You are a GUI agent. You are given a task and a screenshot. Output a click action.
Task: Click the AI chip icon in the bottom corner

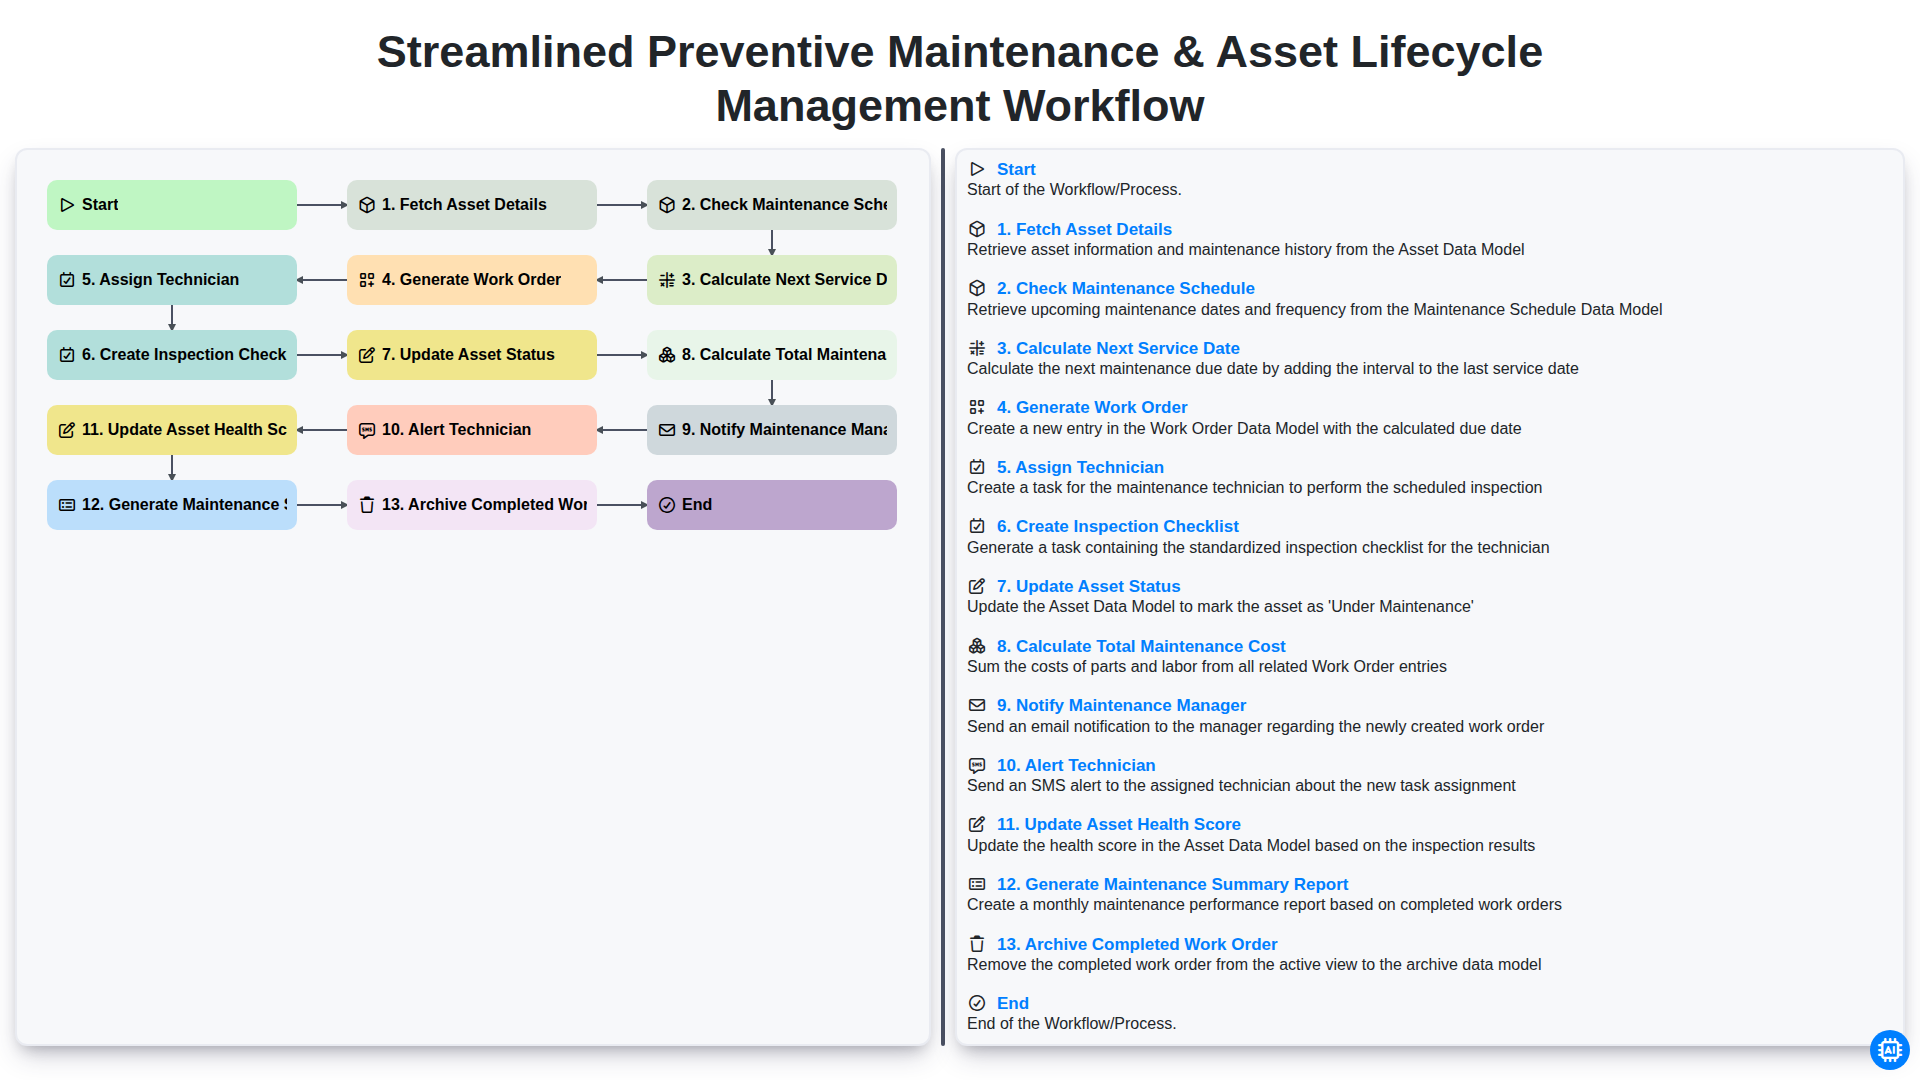(x=1889, y=1049)
